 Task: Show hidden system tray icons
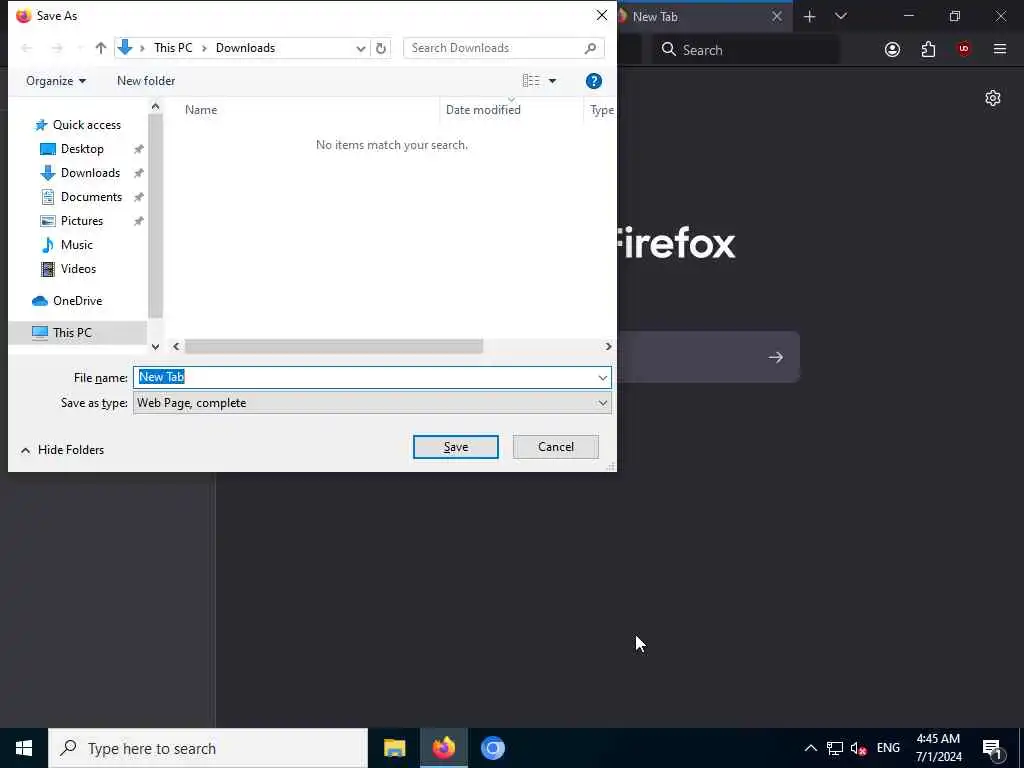(x=810, y=748)
